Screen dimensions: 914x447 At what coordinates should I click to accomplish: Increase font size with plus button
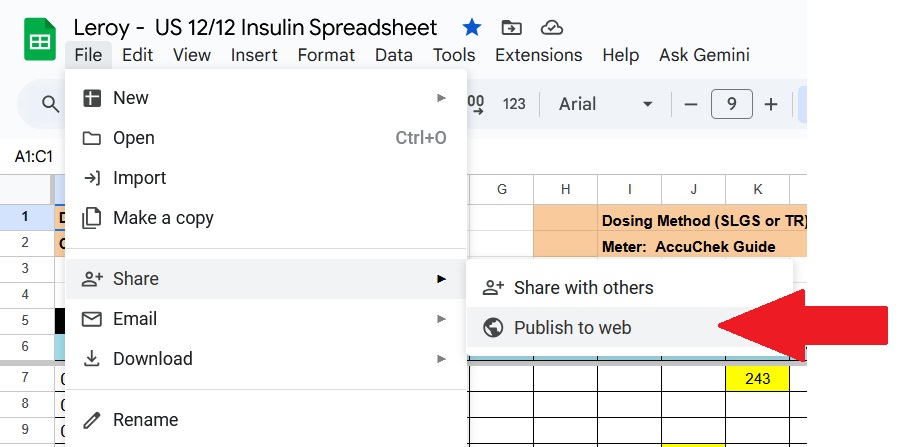(x=771, y=104)
